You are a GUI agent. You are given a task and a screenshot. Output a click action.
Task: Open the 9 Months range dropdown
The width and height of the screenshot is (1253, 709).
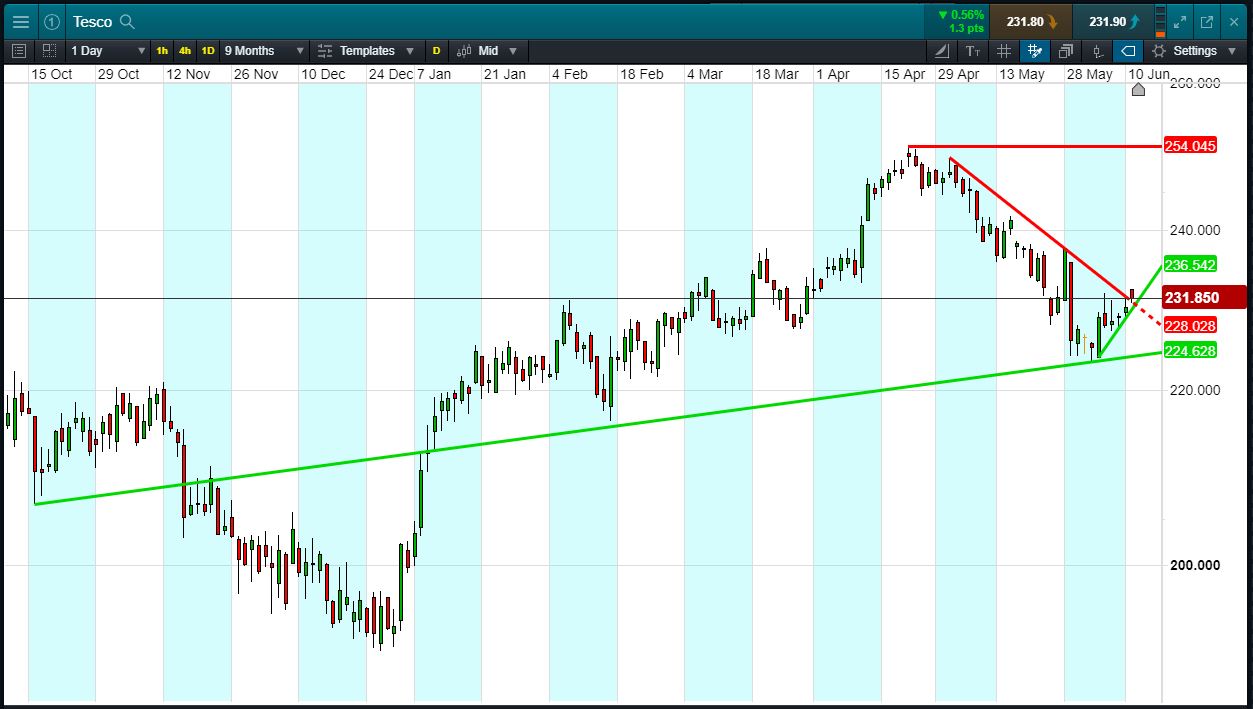click(264, 51)
